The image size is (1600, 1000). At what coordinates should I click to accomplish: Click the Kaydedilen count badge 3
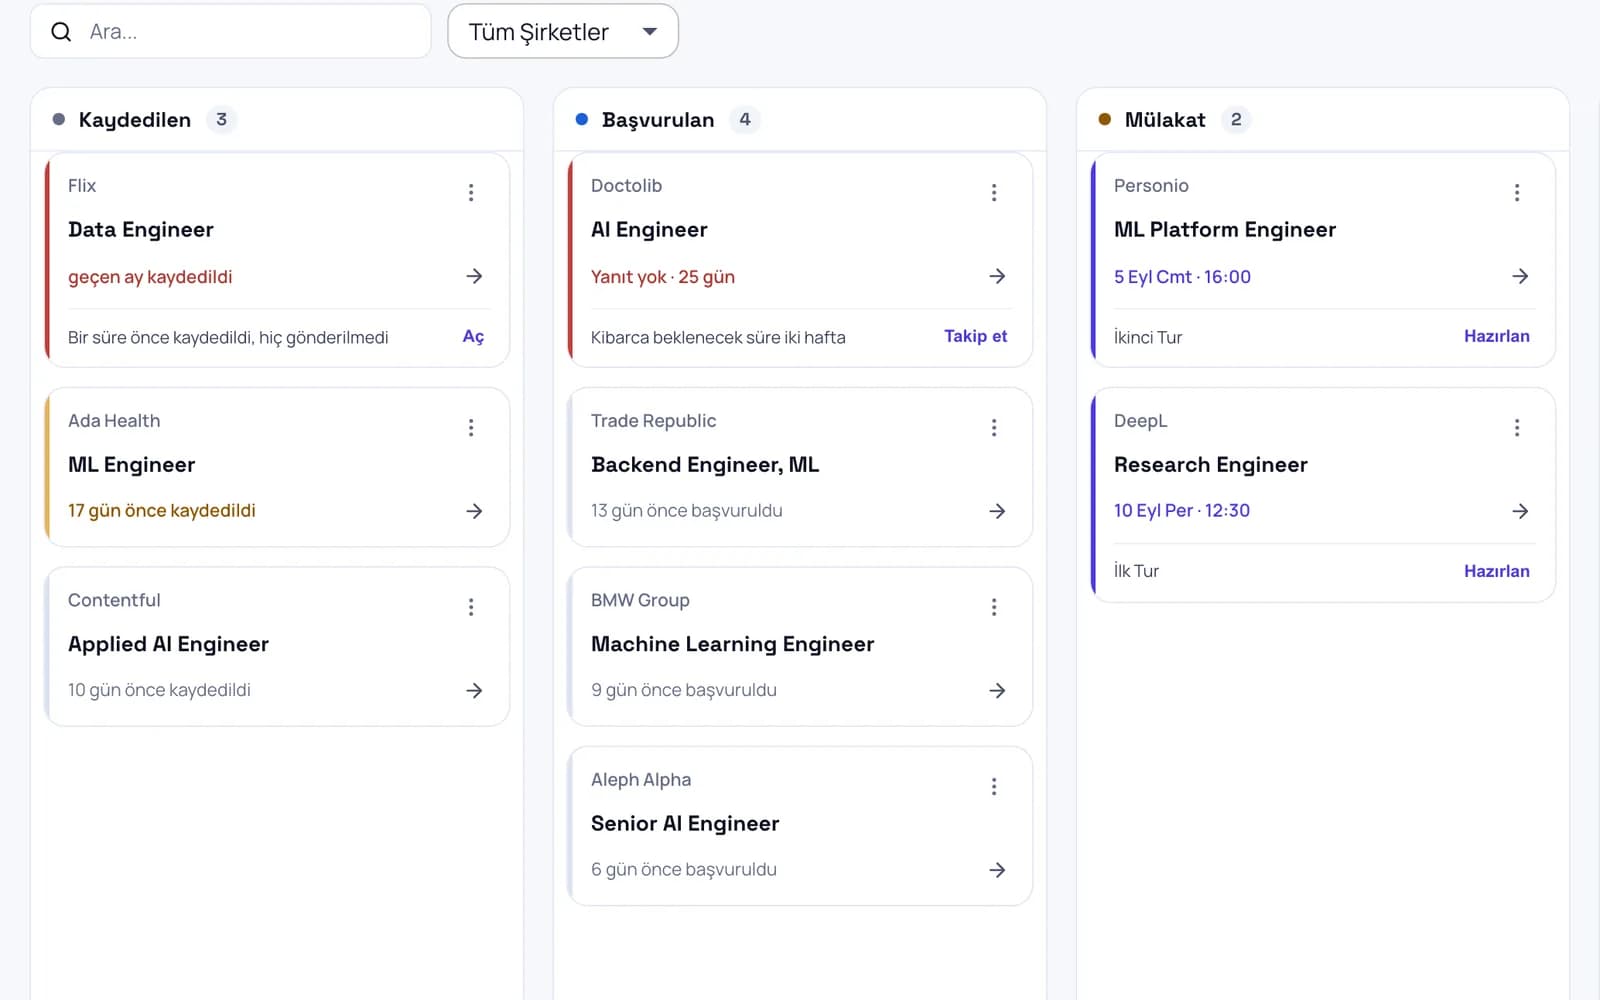(221, 120)
